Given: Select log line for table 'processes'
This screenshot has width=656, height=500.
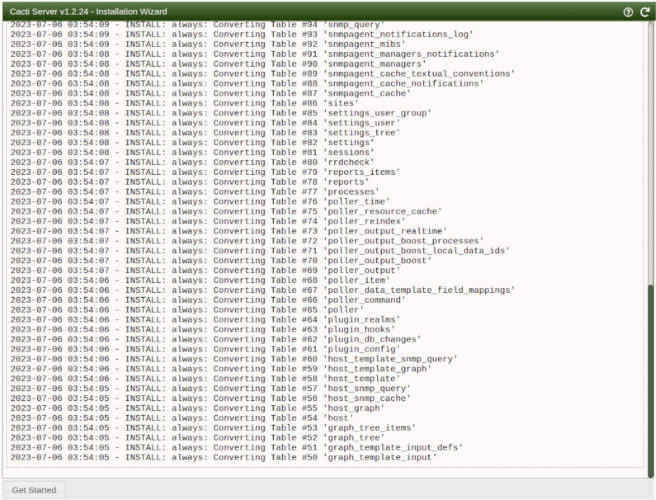Looking at the screenshot, I should [195, 192].
